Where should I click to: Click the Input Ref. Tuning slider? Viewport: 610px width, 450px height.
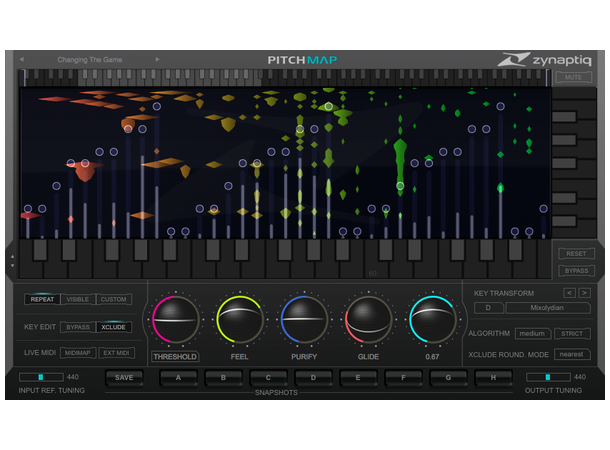point(41,377)
